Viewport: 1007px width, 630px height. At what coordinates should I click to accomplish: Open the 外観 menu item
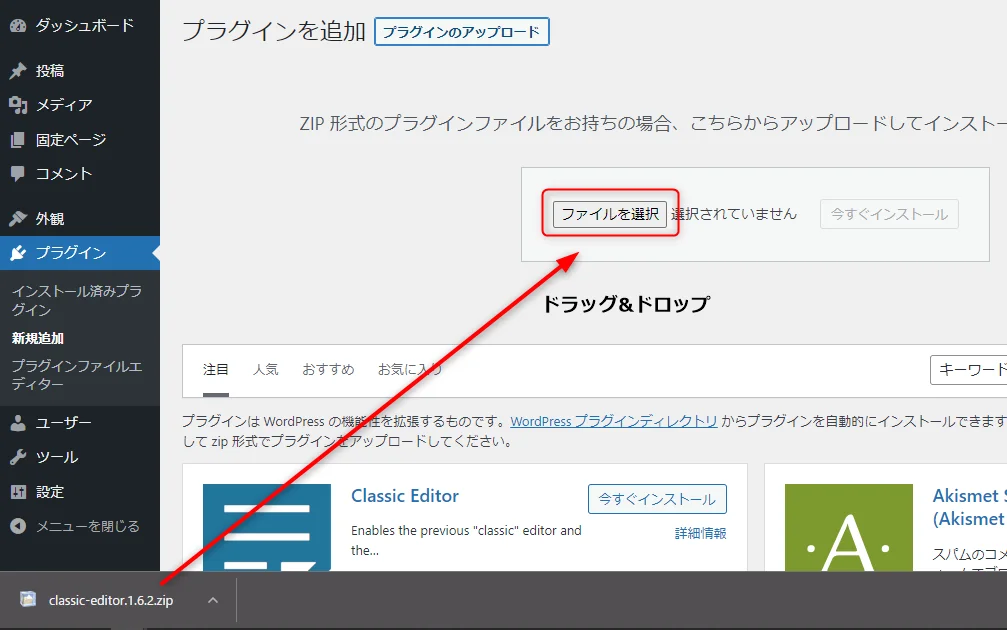[80, 218]
